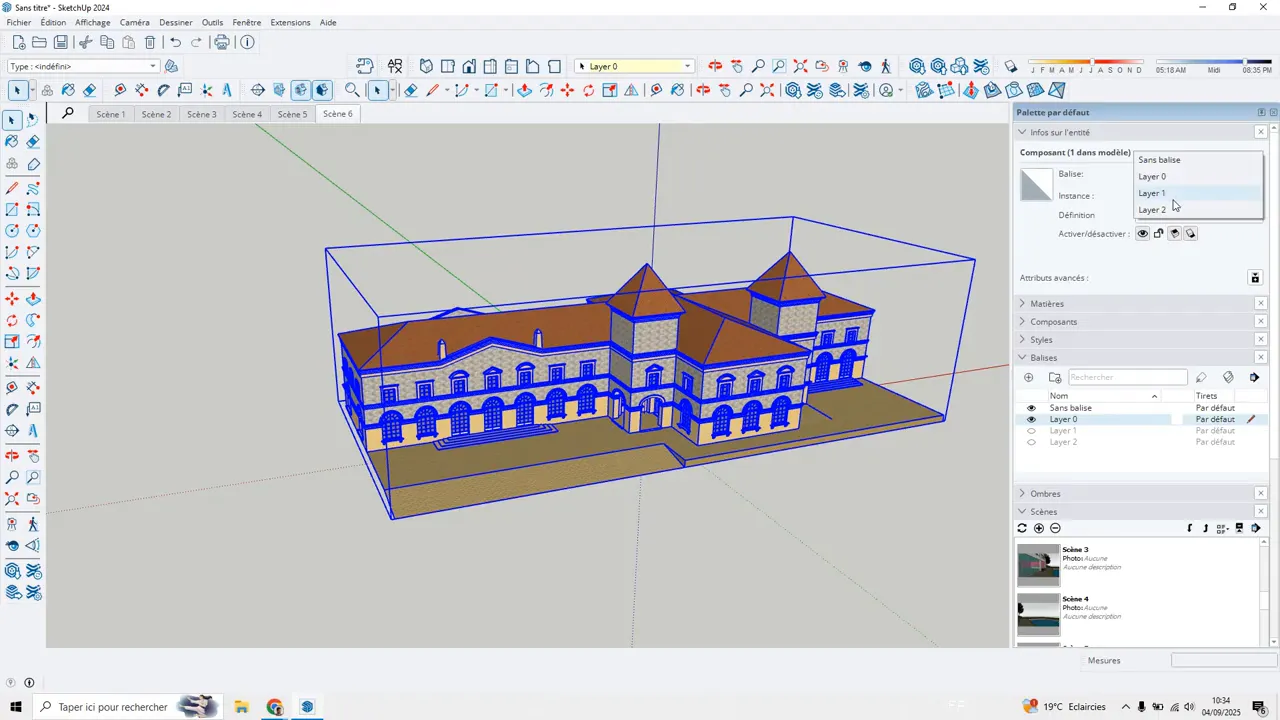Viewport: 1280px width, 720px height.
Task: Toggle the lock in Activer/désactiver row
Action: click(1159, 233)
